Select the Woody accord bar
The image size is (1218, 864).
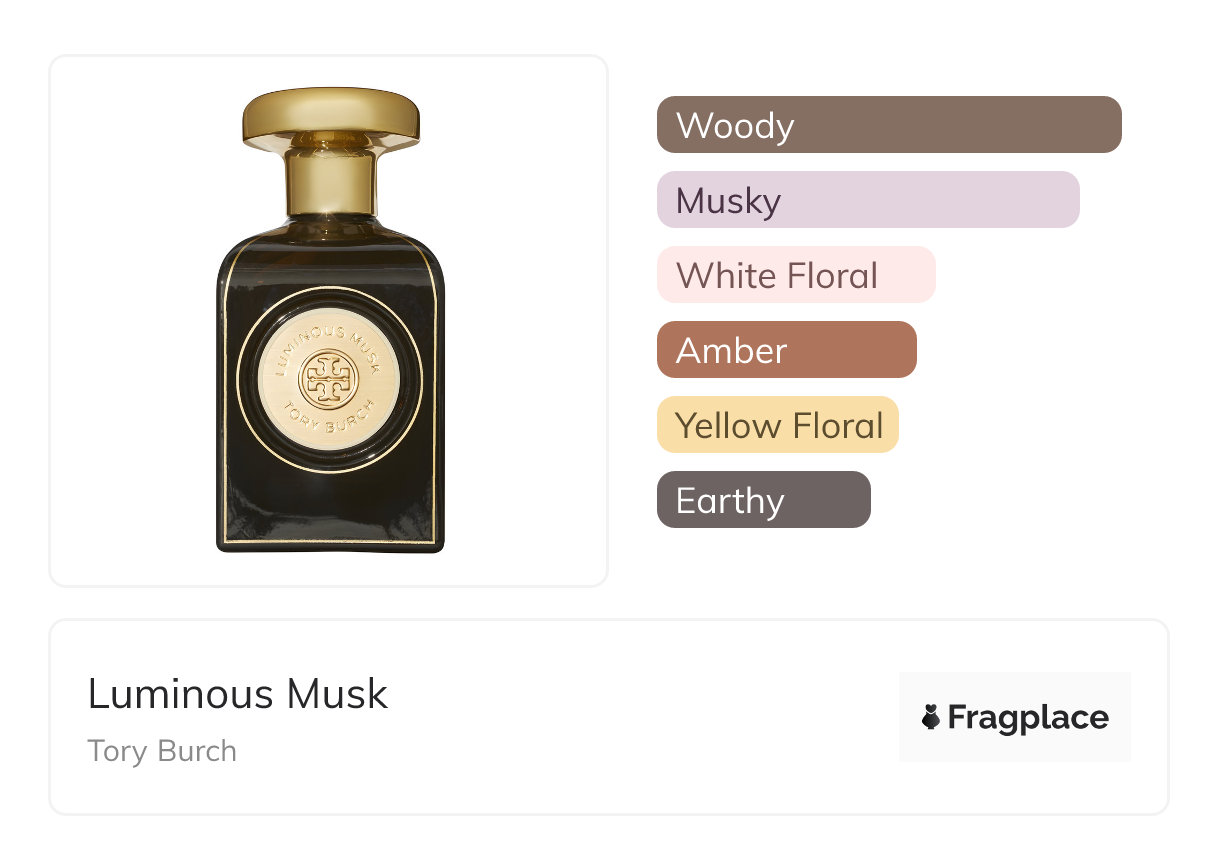point(888,125)
